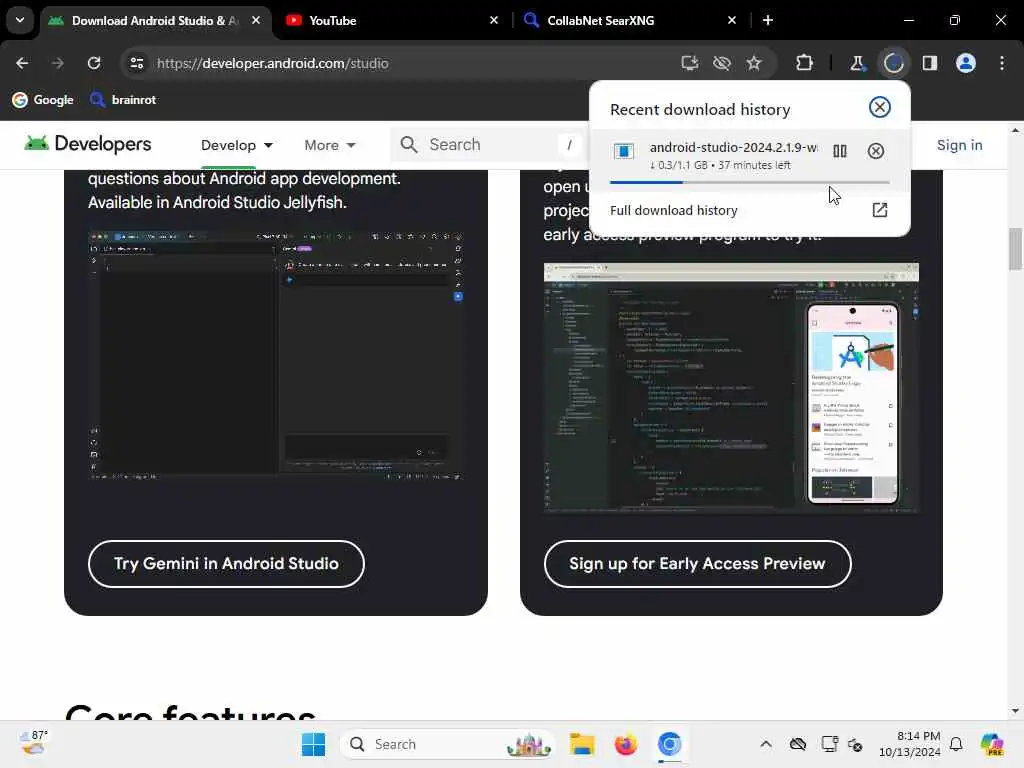The height and width of the screenshot is (768, 1024).
Task: Expand the More menu
Action: 330,145
